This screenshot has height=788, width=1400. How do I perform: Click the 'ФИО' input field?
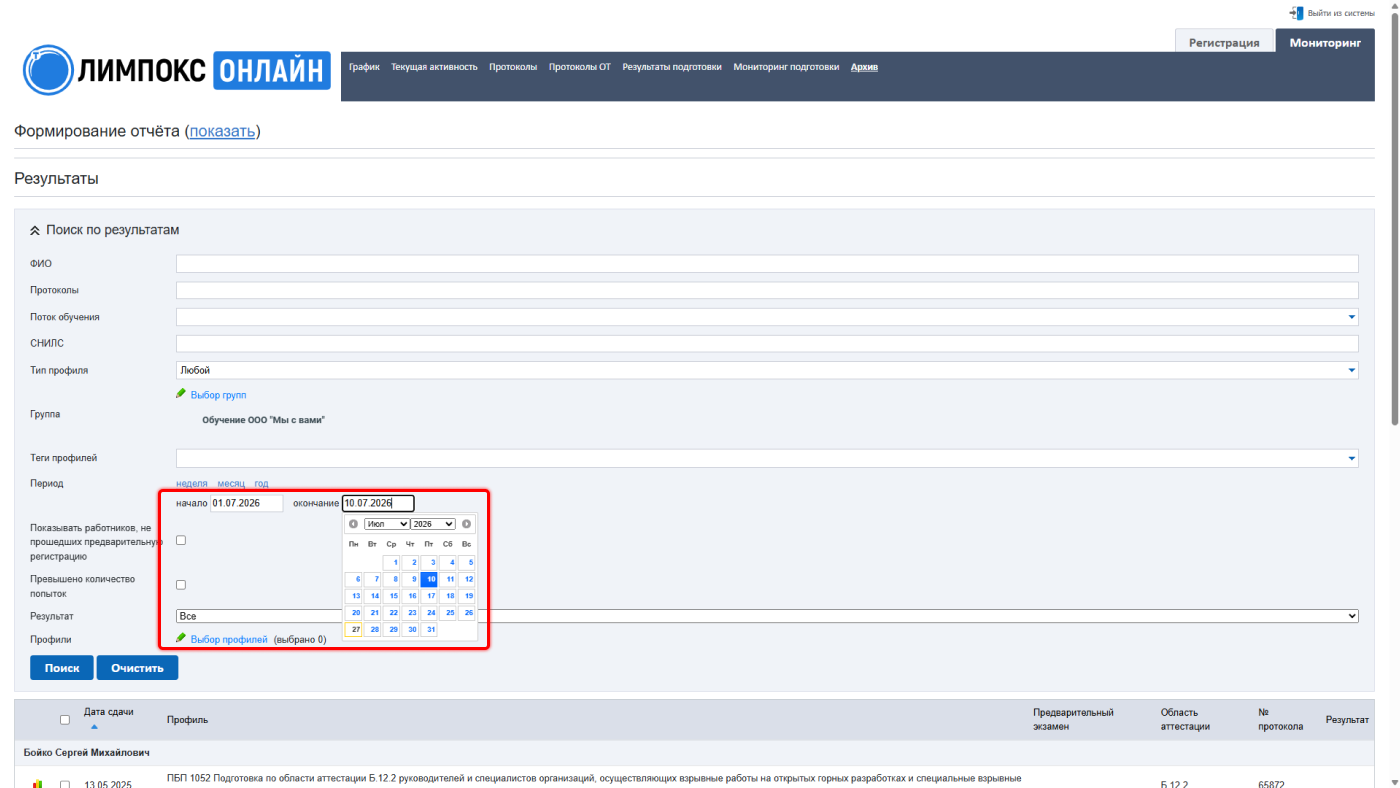click(x=767, y=264)
